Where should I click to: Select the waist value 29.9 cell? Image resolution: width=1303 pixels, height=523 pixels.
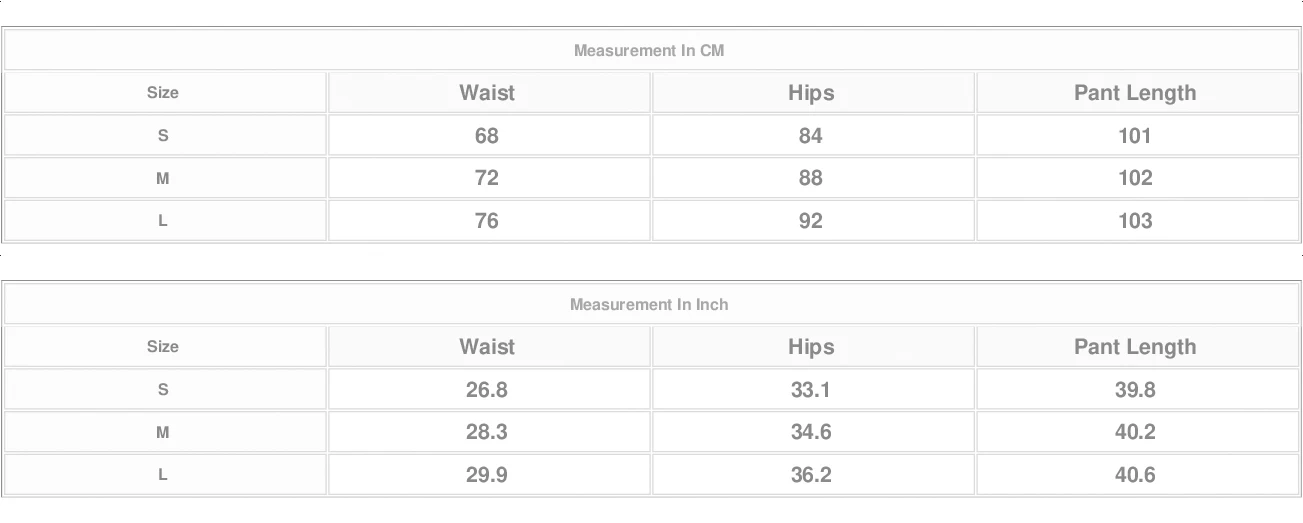pyautogui.click(x=487, y=474)
